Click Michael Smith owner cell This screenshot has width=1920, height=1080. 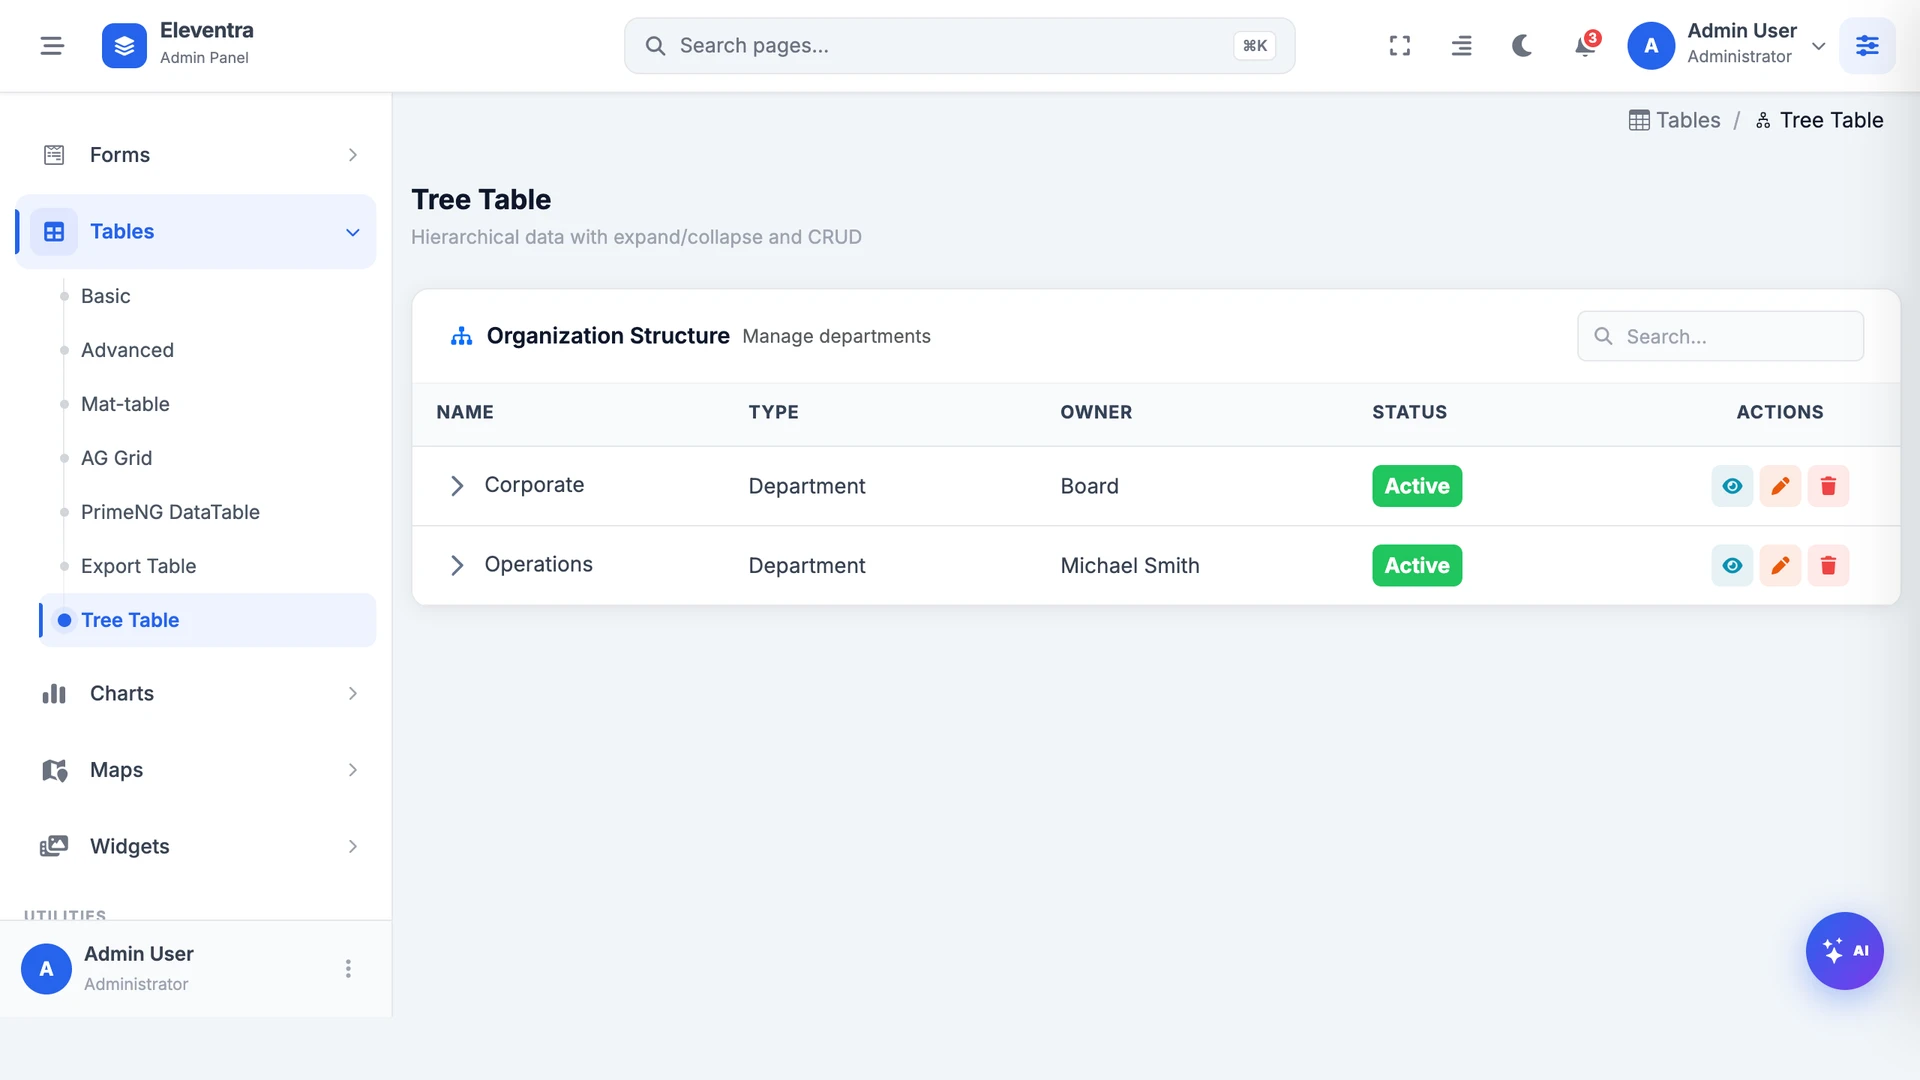click(x=1129, y=565)
